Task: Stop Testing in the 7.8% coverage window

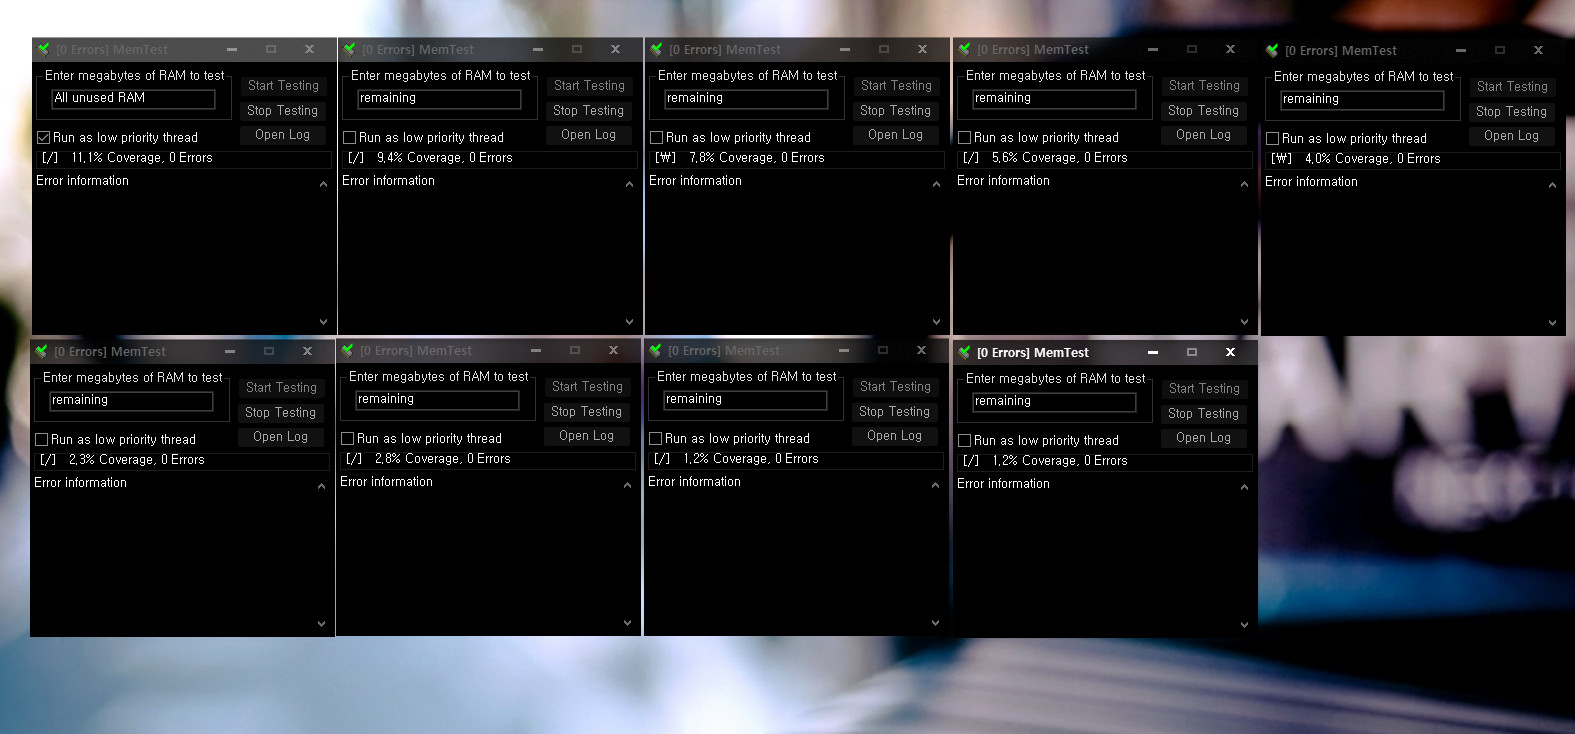Action: pos(895,111)
